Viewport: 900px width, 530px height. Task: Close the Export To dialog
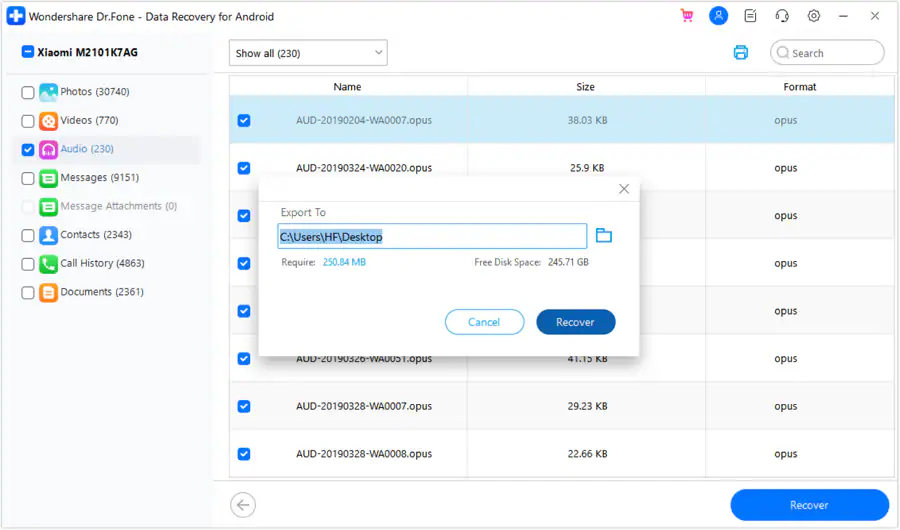624,189
